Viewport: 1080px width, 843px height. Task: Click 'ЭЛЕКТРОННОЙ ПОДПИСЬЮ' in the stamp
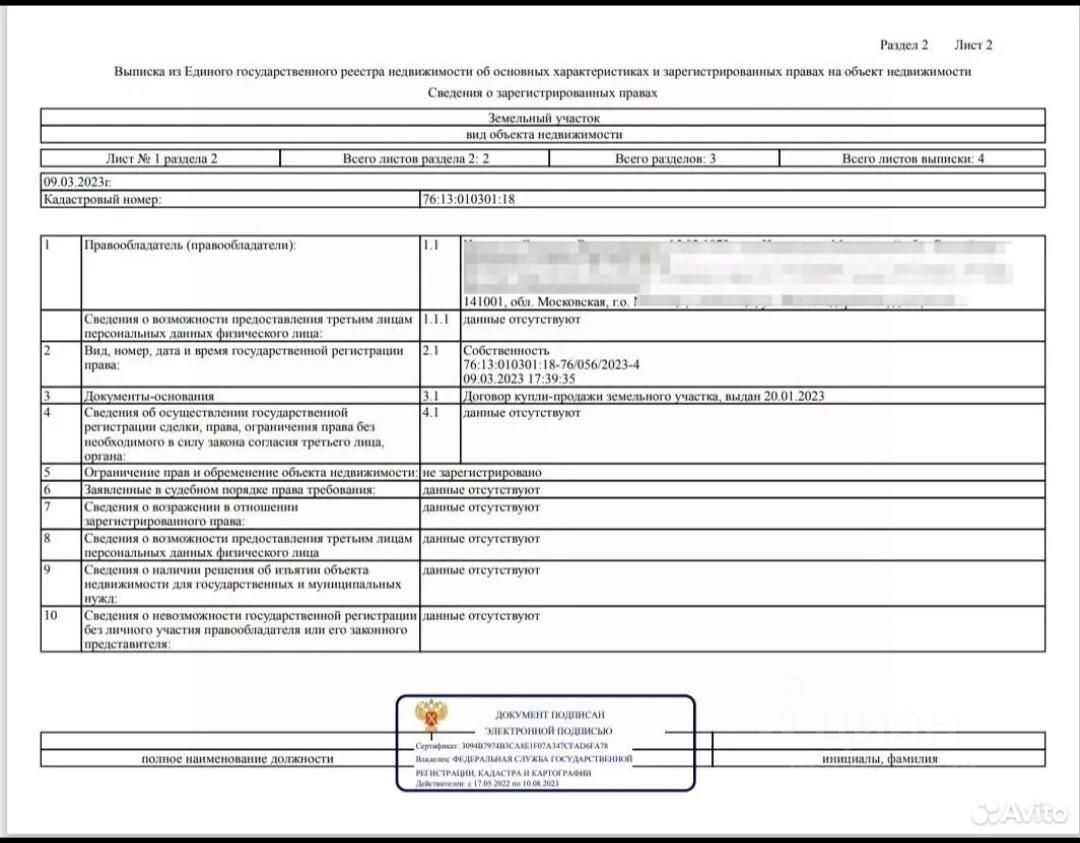548,731
